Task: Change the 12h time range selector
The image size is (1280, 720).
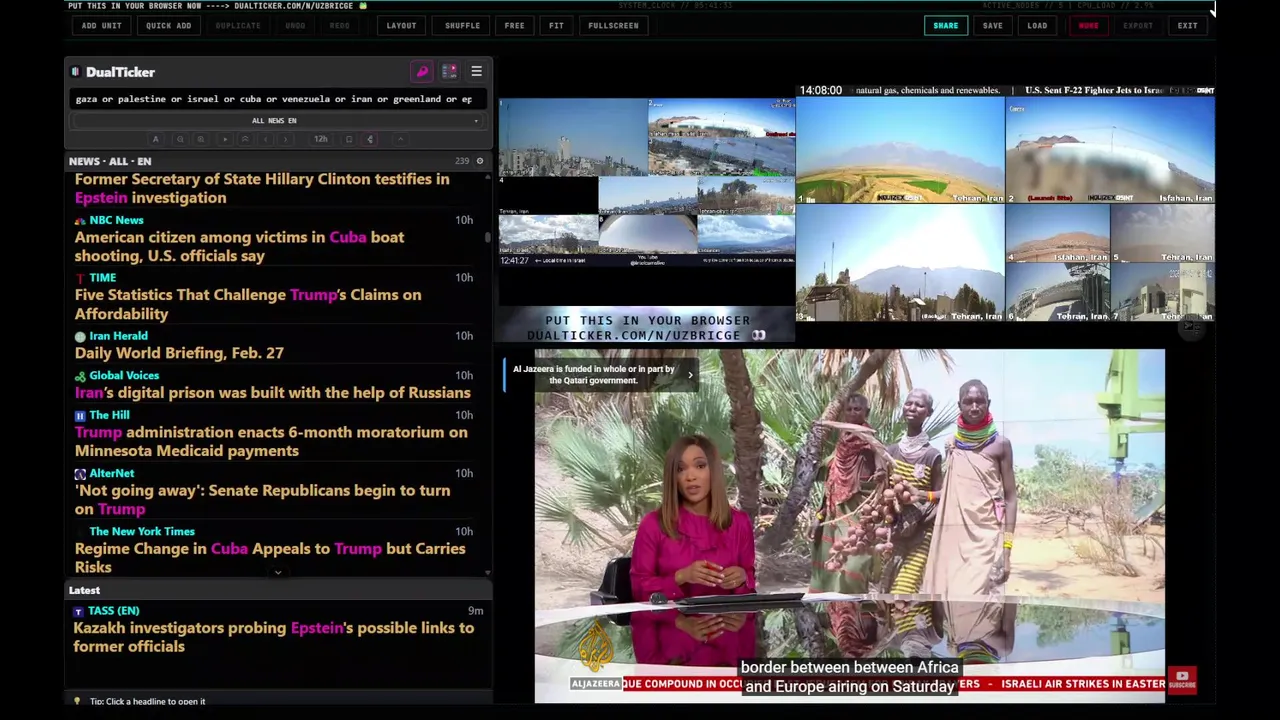Action: (x=321, y=139)
